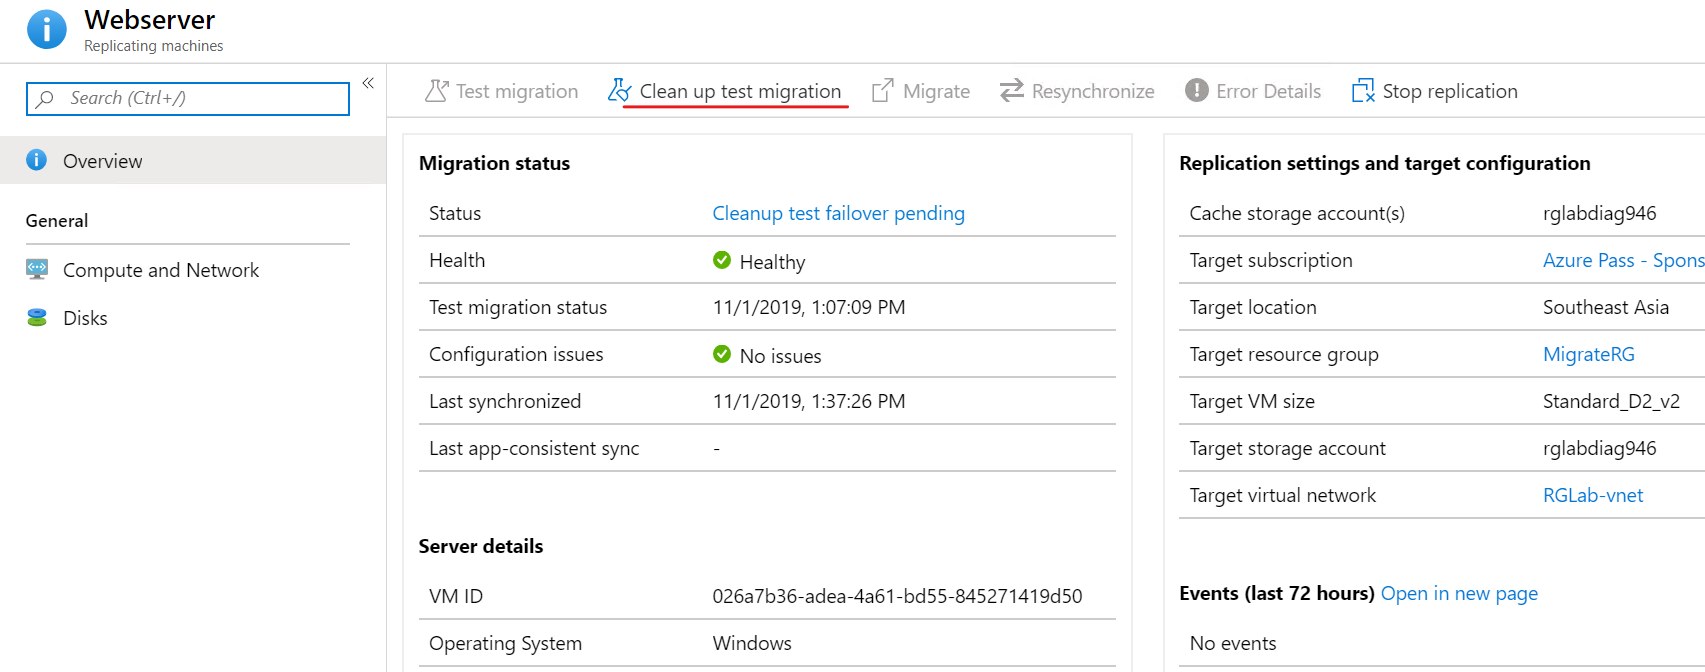Click the Stop replication button label
The width and height of the screenshot is (1705, 672).
(x=1449, y=91)
